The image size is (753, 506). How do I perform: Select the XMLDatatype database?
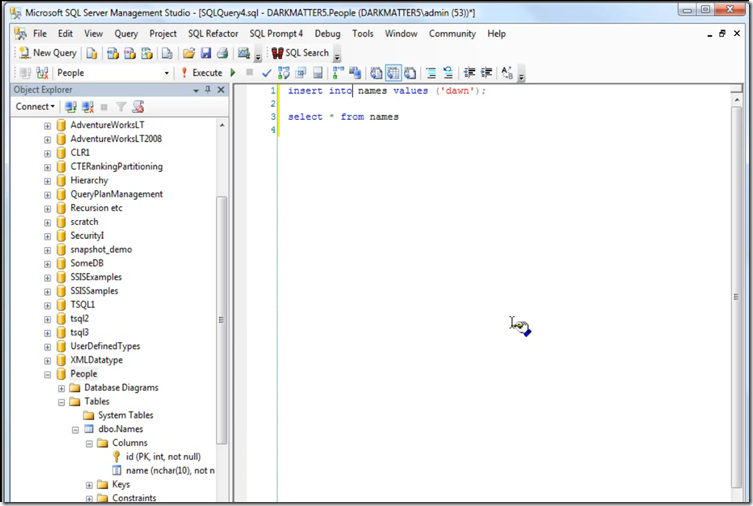(x=97, y=360)
